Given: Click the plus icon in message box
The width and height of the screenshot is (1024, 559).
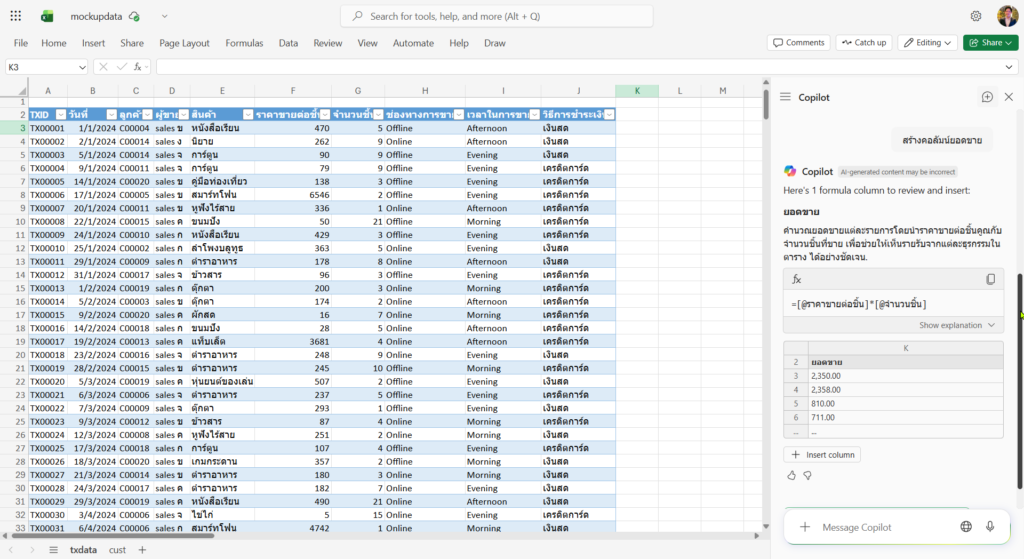Looking at the screenshot, I should pos(805,527).
